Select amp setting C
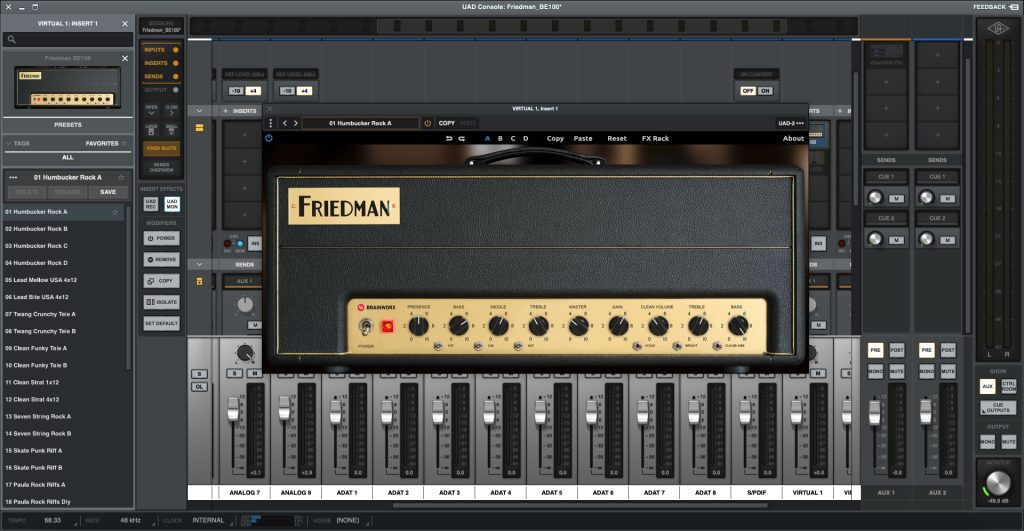1024x531 pixels. point(513,138)
